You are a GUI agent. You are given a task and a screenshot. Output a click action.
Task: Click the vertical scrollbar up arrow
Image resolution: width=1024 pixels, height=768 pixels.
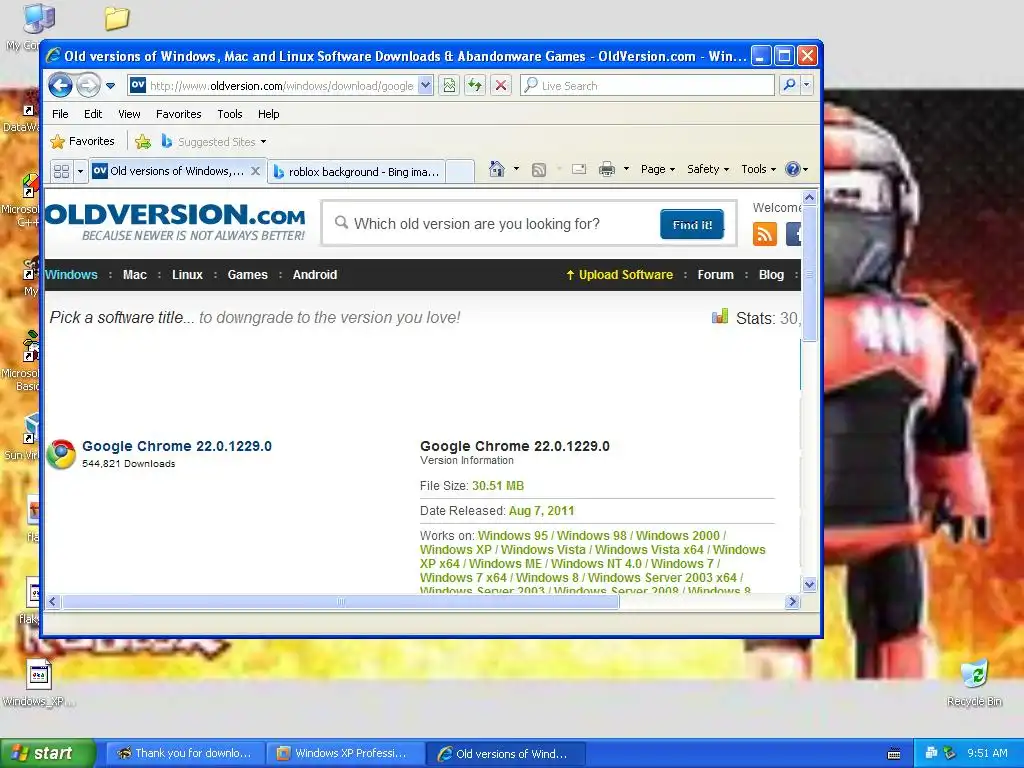click(809, 197)
